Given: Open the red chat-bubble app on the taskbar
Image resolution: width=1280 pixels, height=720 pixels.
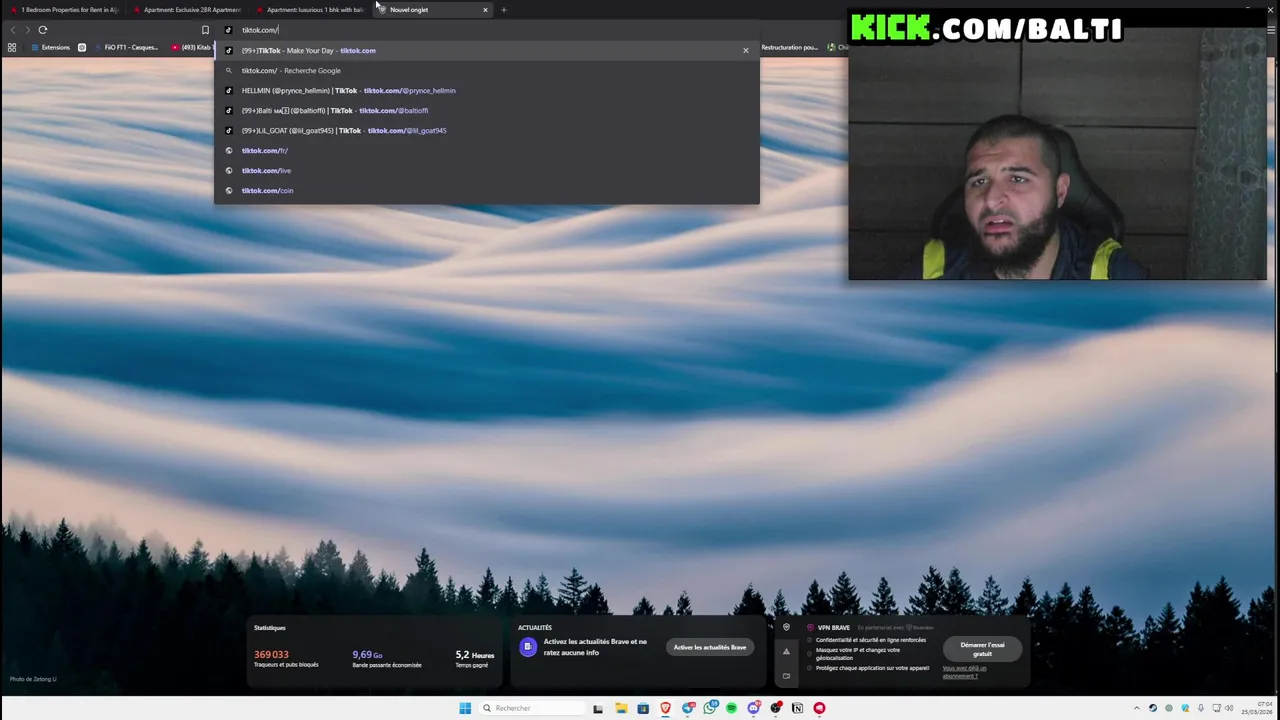Looking at the screenshot, I should pos(819,708).
